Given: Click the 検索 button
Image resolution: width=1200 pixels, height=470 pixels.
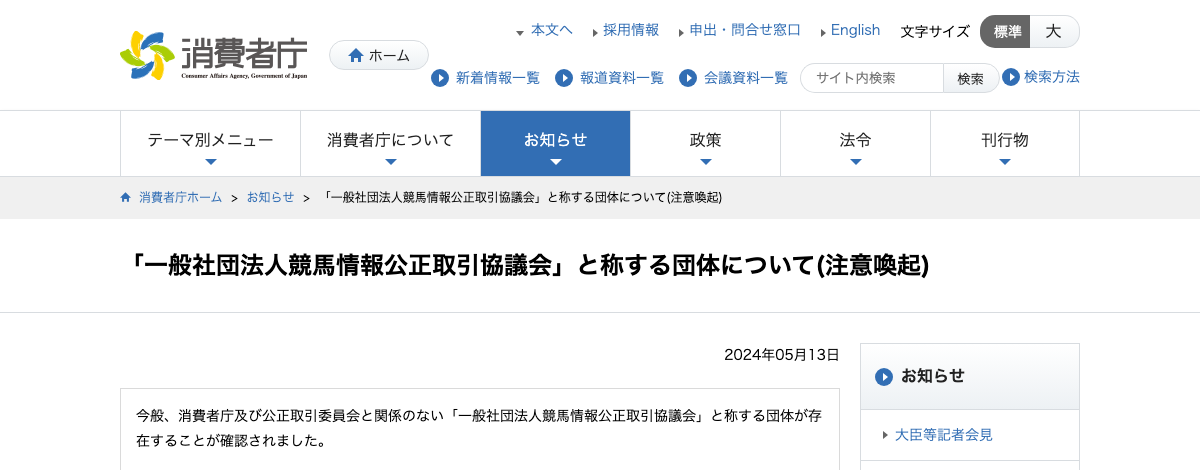Looking at the screenshot, I should pyautogui.click(x=971, y=78).
